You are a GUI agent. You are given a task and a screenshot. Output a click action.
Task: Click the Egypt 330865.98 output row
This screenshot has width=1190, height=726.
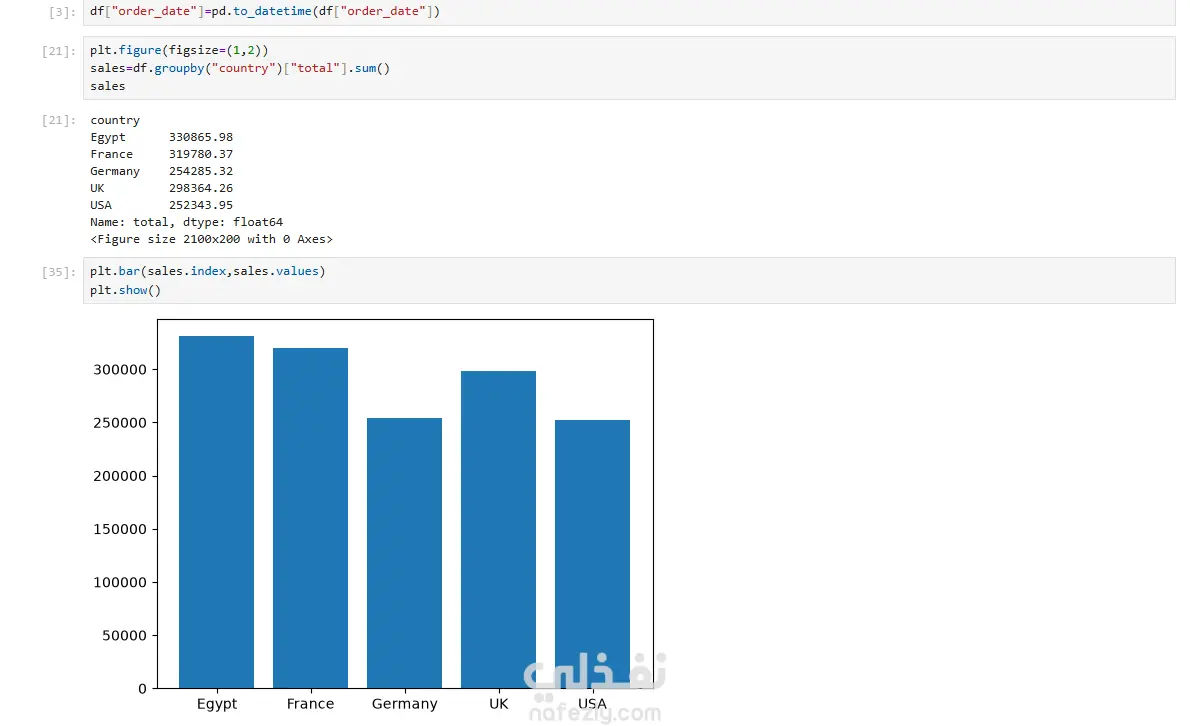click(x=162, y=137)
